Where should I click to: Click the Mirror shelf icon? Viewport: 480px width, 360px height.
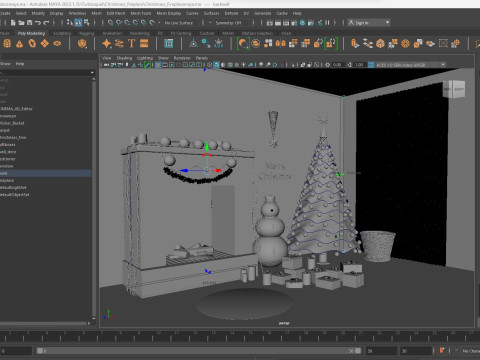coord(281,43)
